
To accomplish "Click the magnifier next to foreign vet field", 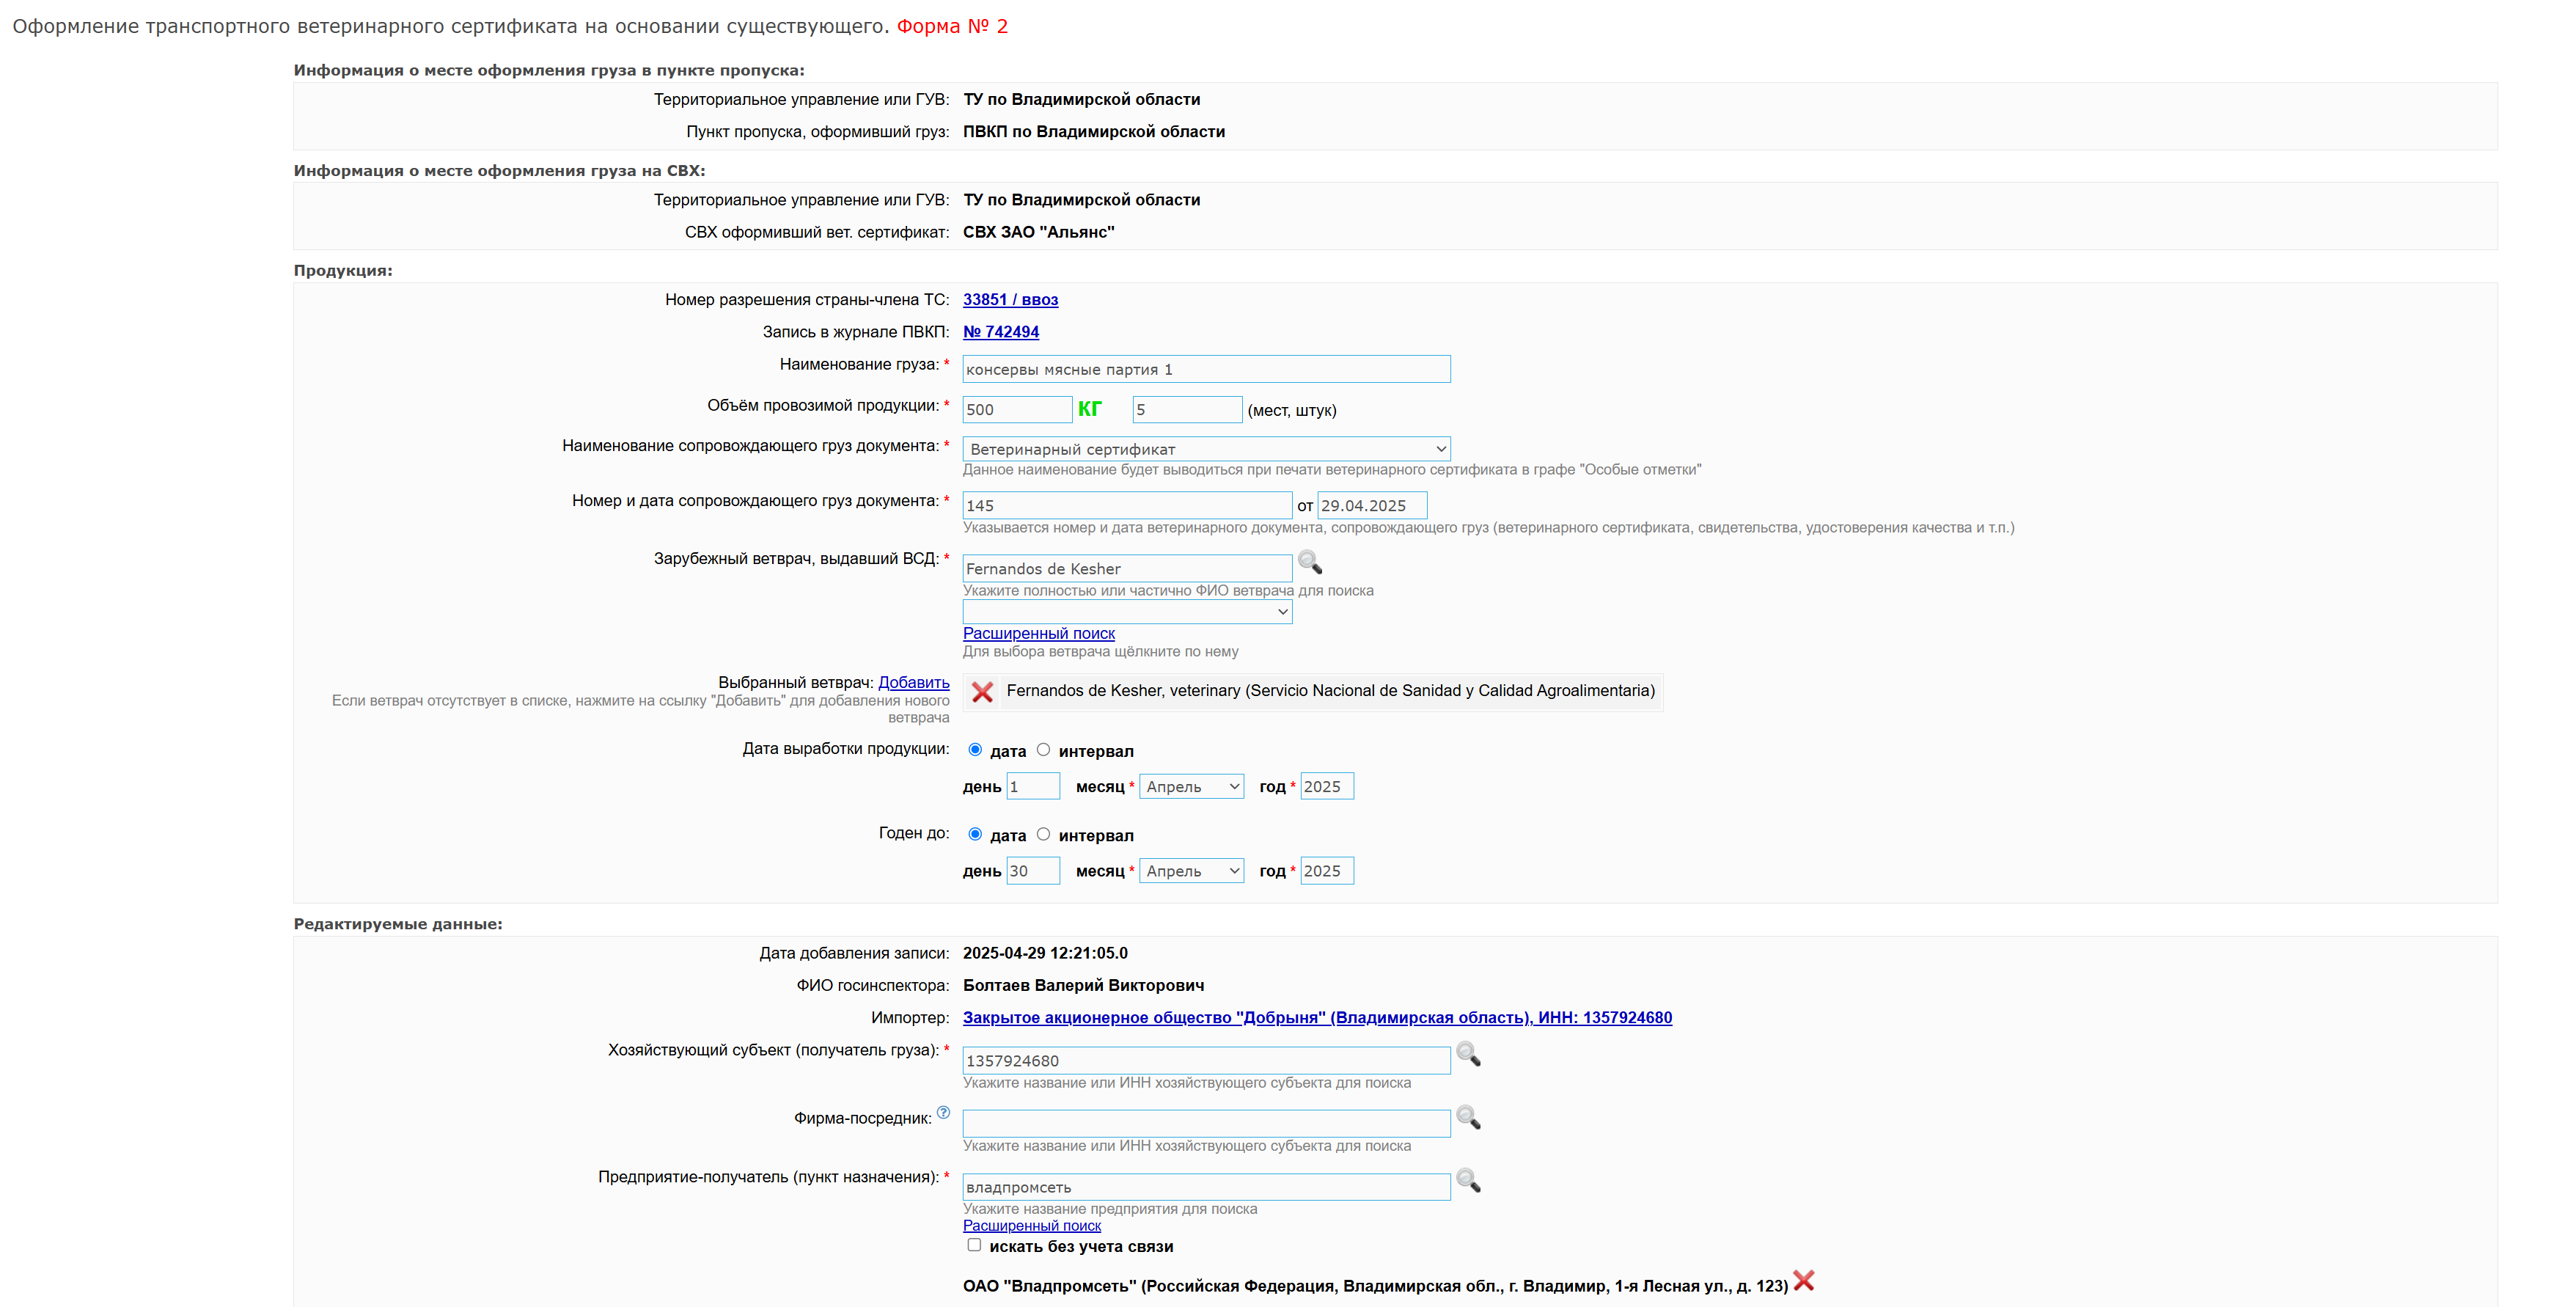I will (1309, 563).
